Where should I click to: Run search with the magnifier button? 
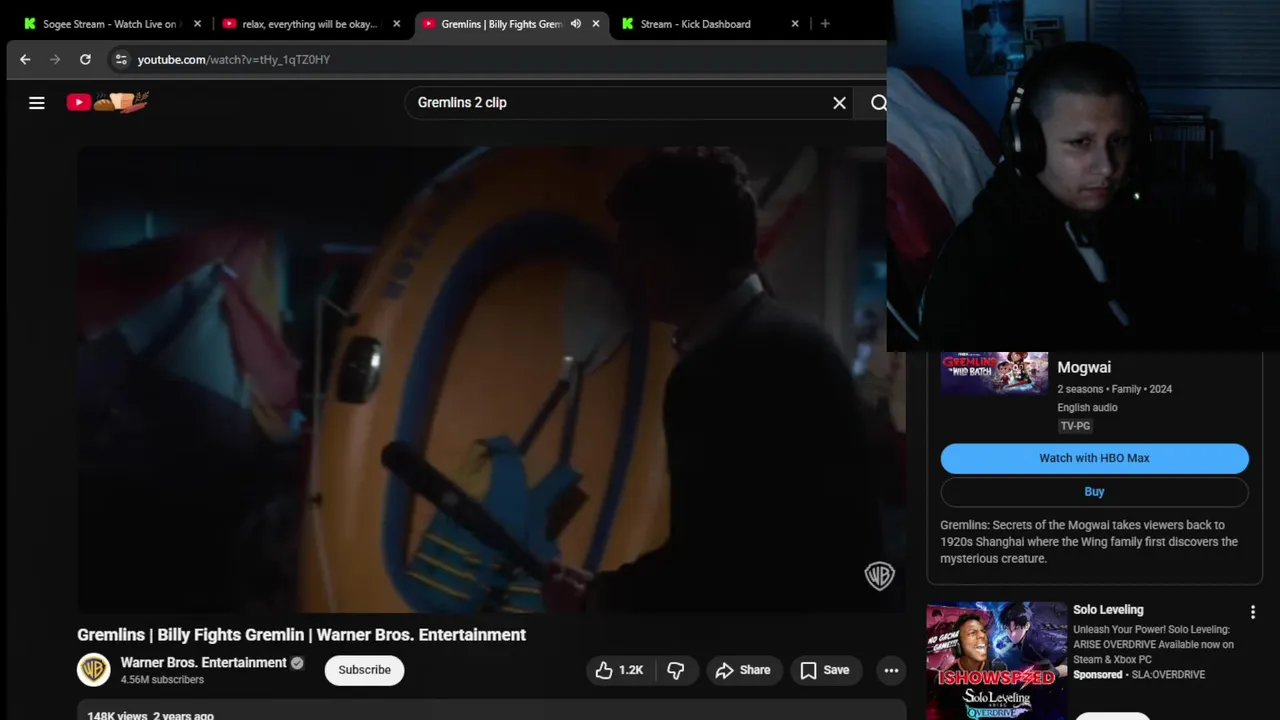click(x=878, y=102)
